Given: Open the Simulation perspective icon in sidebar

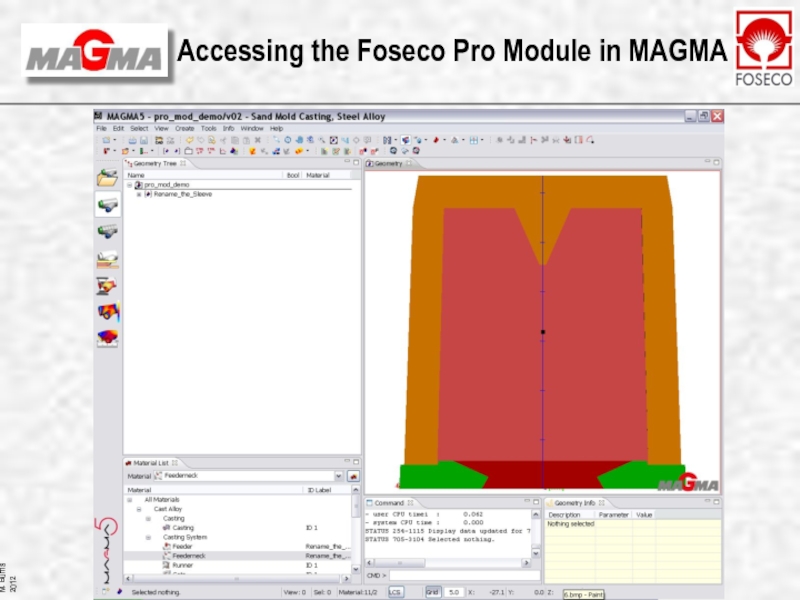Looking at the screenshot, I should (x=108, y=285).
